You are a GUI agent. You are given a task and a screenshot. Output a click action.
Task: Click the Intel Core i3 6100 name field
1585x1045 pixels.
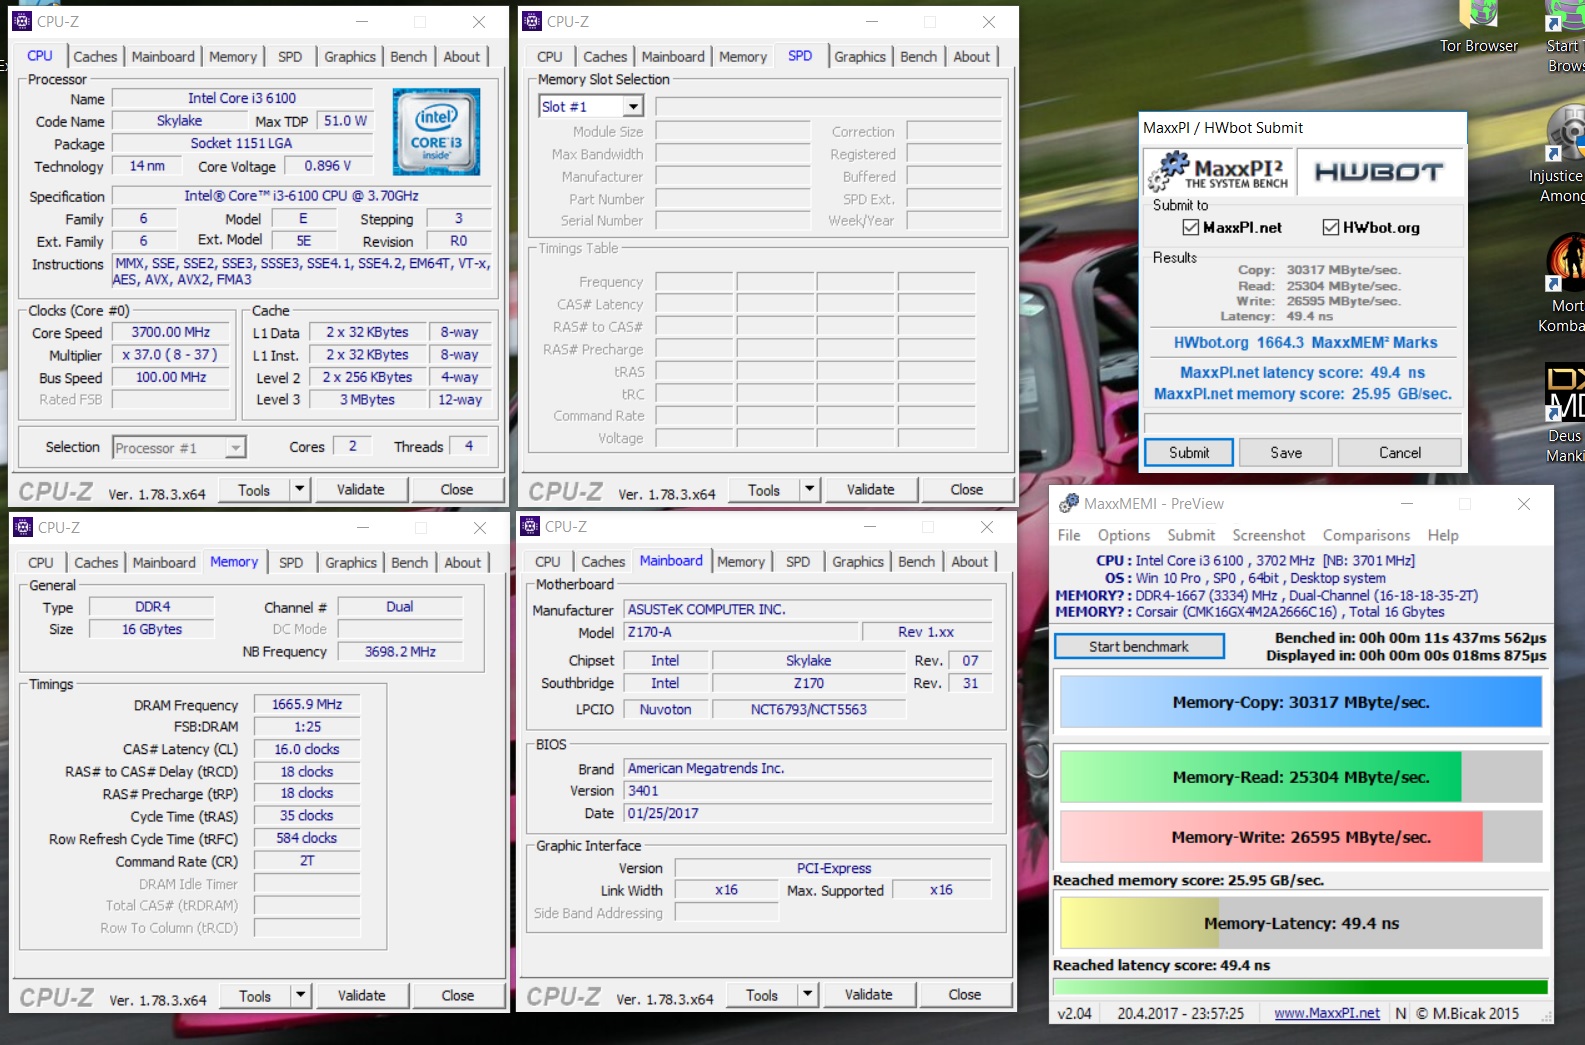[242, 98]
